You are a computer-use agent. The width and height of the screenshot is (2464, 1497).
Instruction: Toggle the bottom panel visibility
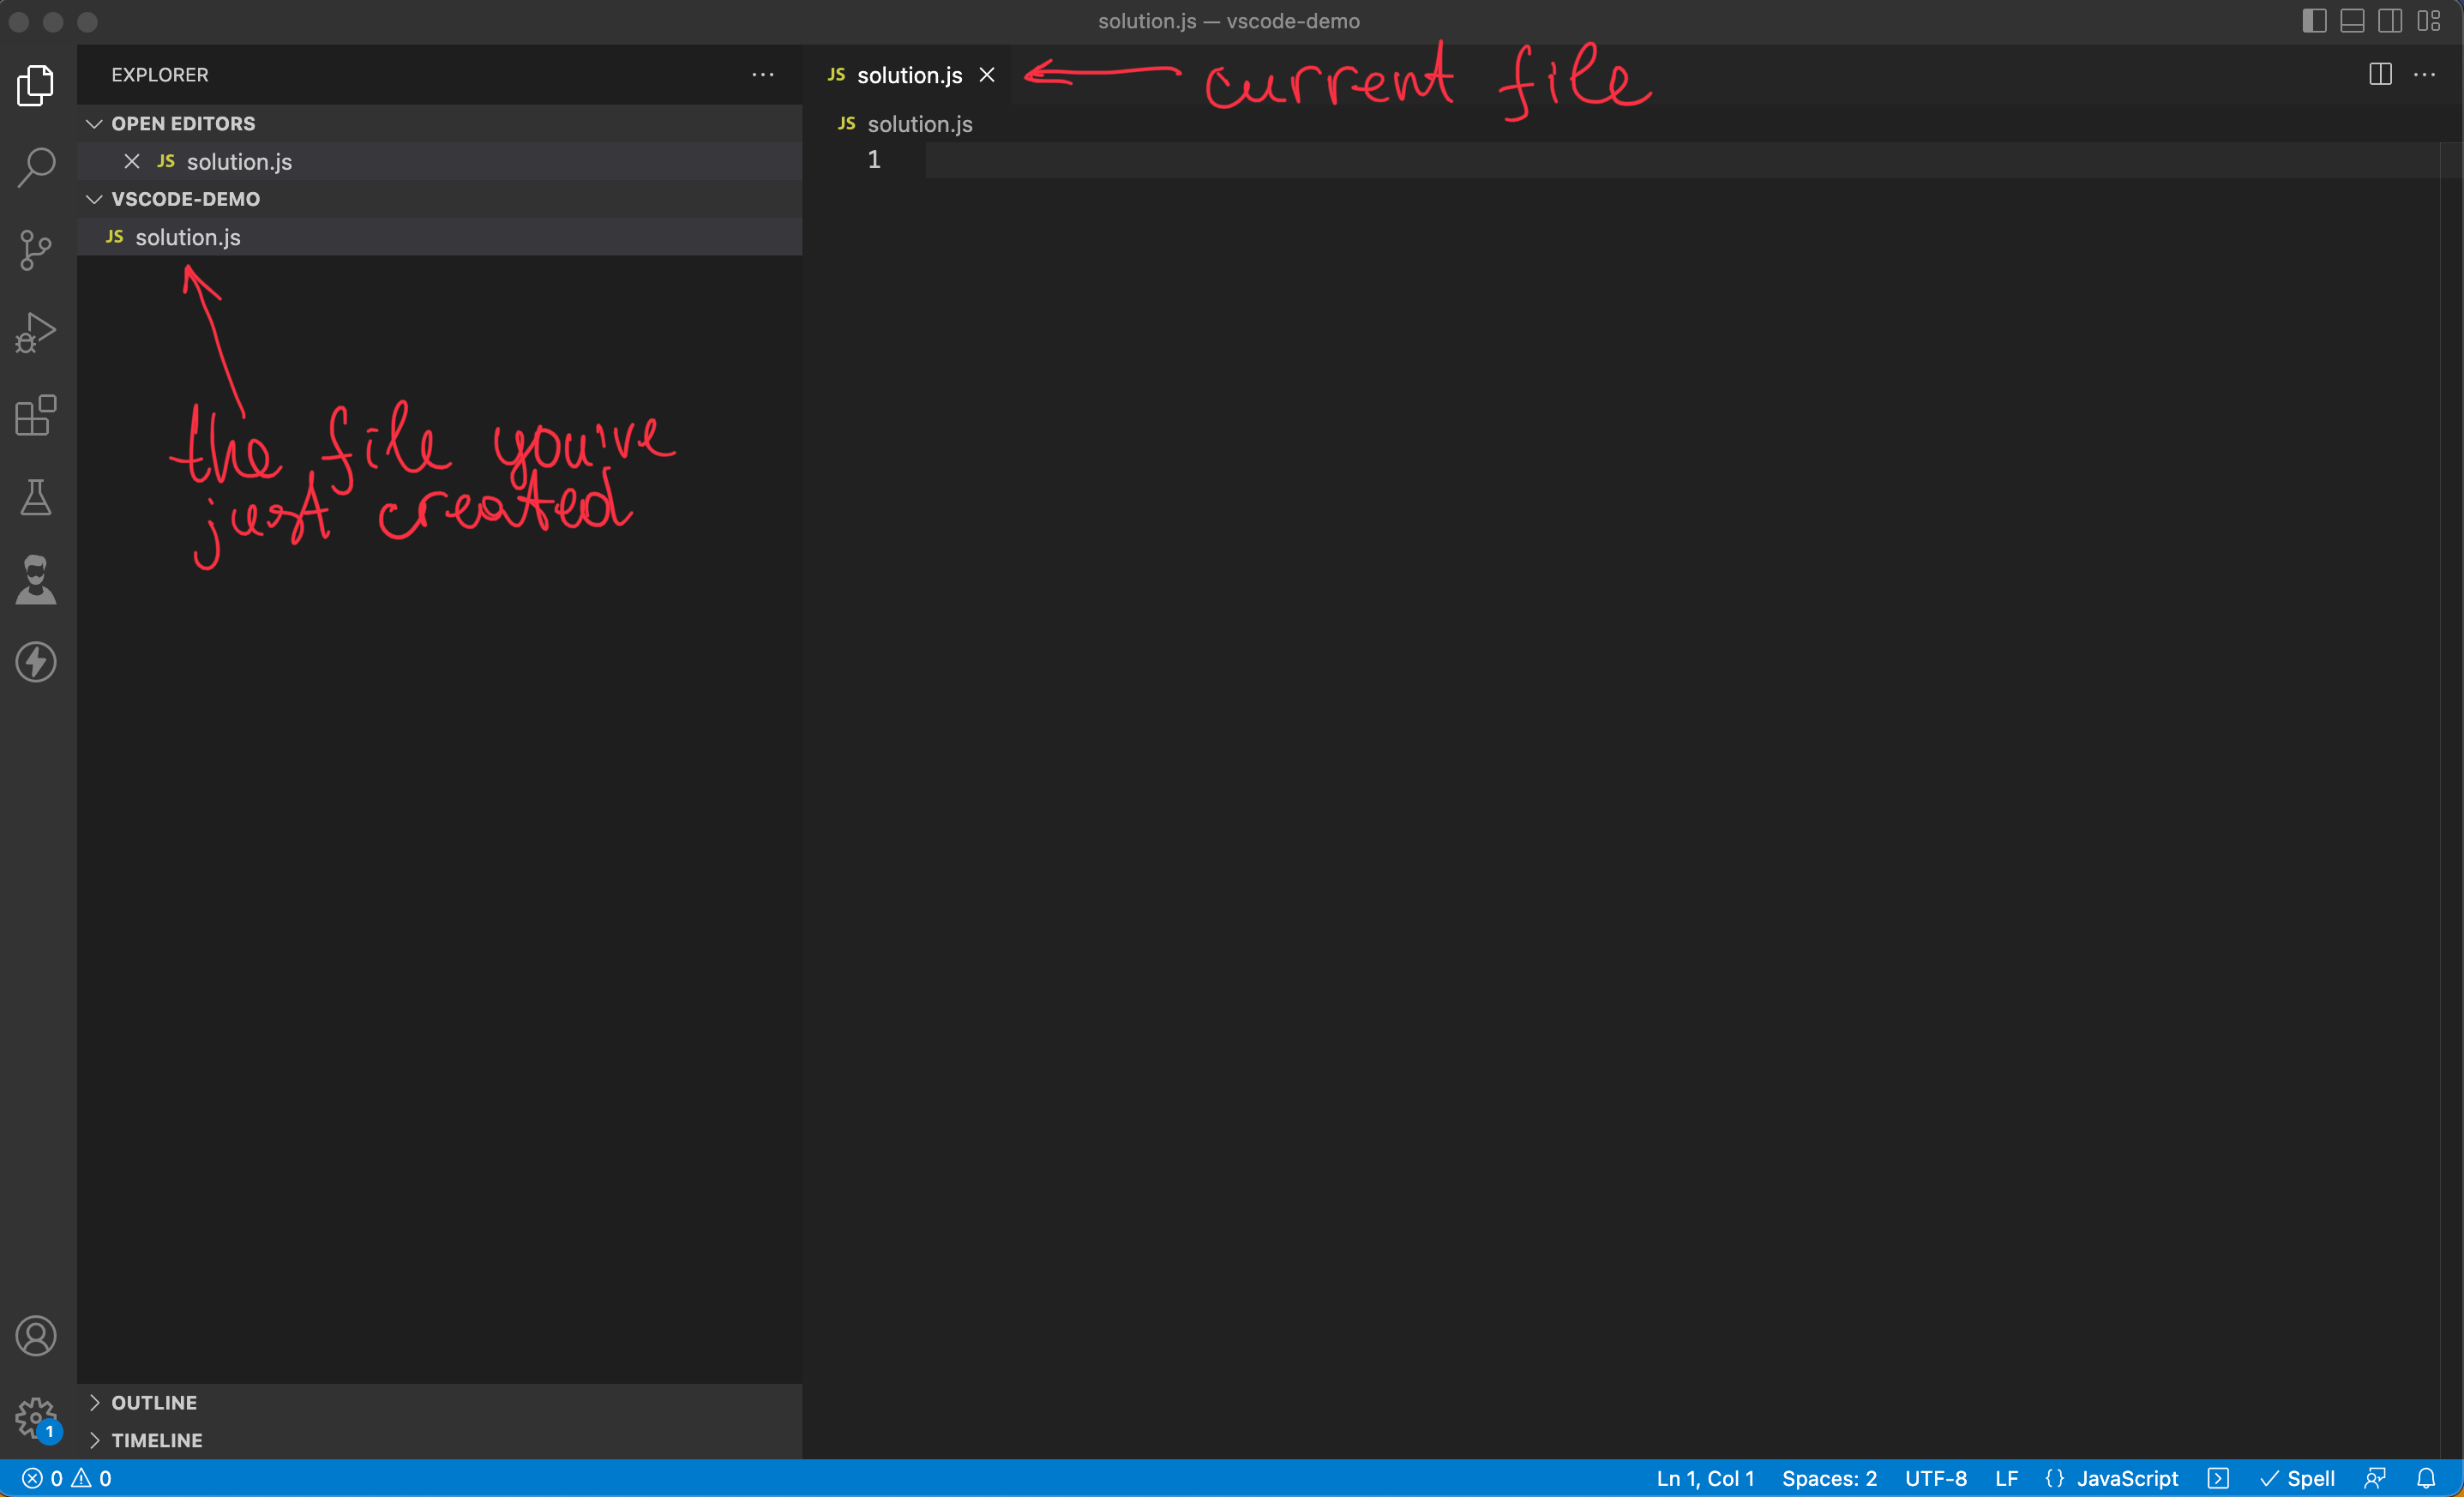2352,21
